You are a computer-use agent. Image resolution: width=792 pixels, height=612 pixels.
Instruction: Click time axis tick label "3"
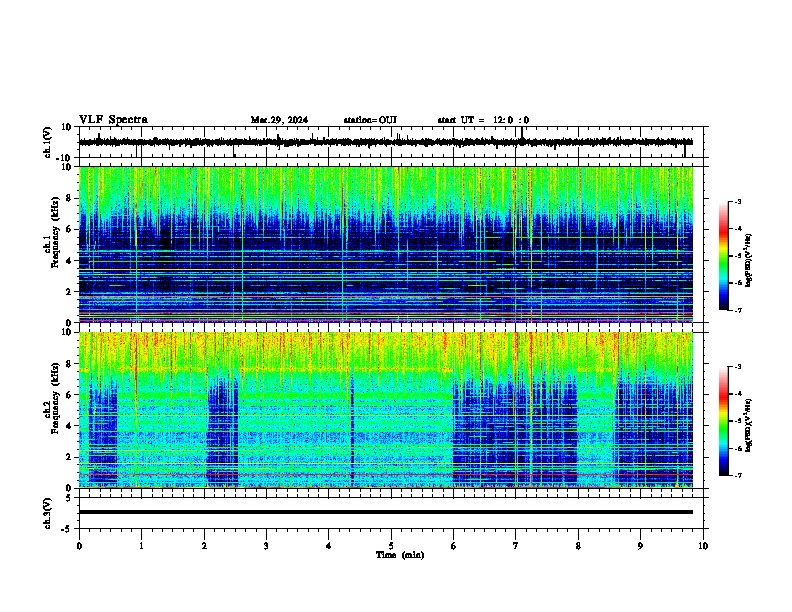[x=266, y=546]
